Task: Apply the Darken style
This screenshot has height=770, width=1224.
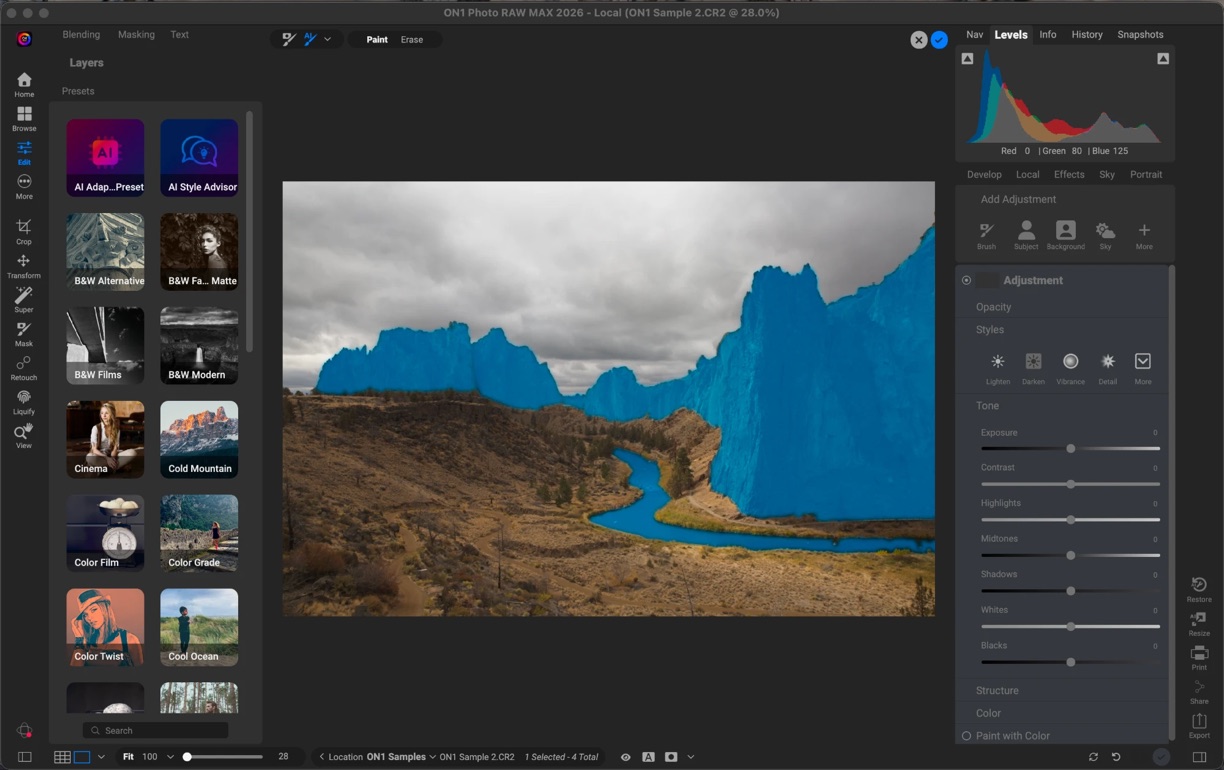Action: point(1033,367)
